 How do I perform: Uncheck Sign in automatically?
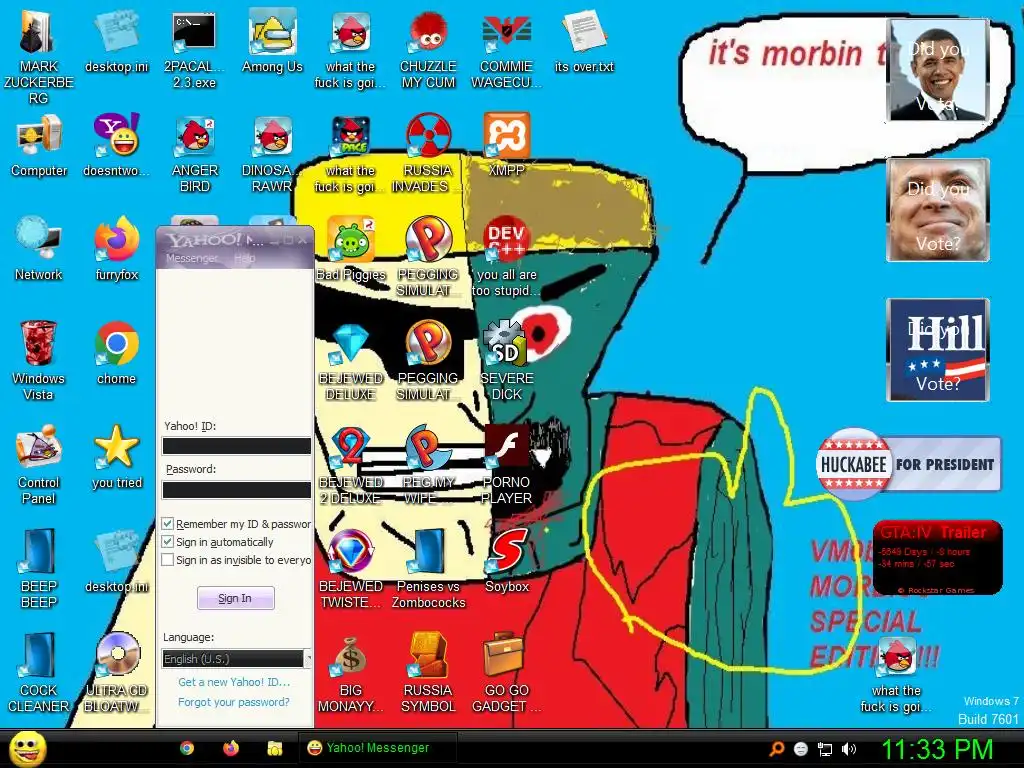point(168,542)
